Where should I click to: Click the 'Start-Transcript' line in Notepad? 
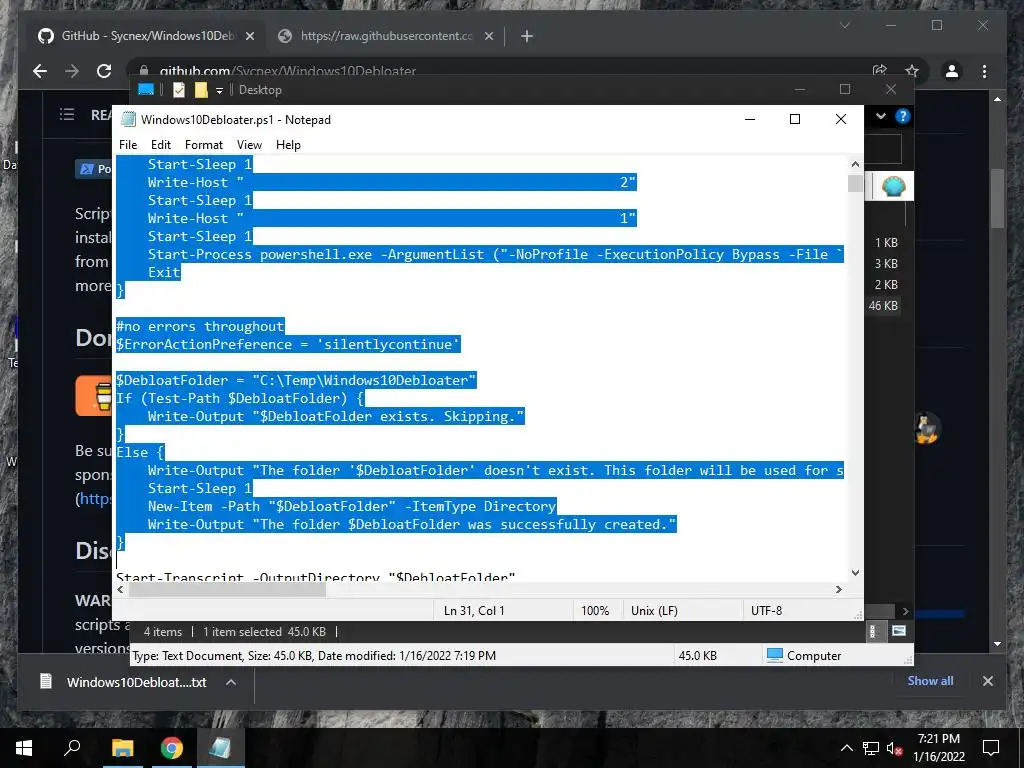pyautogui.click(x=315, y=577)
